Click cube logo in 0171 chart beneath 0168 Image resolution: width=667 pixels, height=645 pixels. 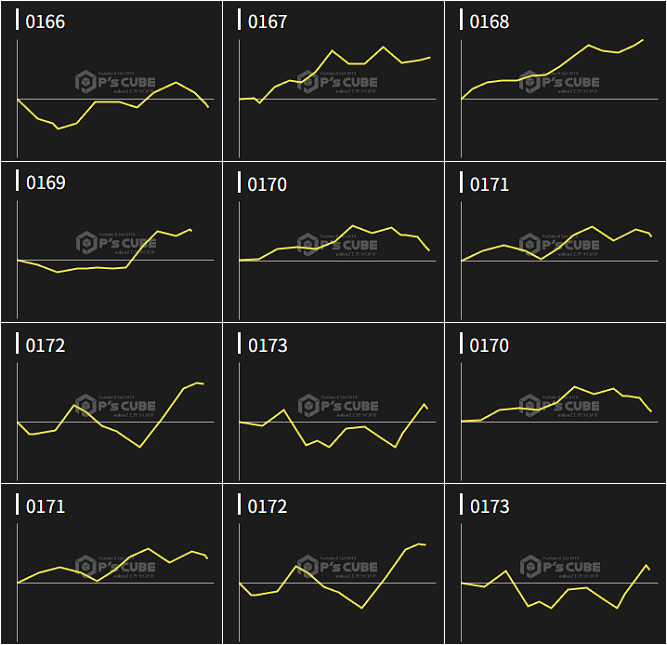click(x=530, y=243)
